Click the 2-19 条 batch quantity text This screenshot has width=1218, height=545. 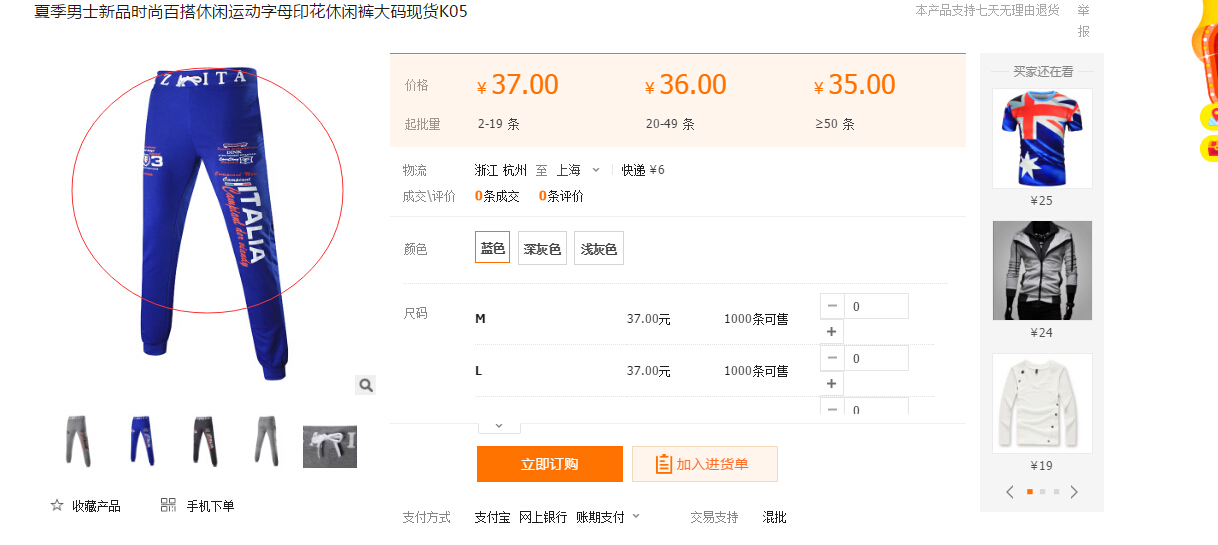coord(499,125)
